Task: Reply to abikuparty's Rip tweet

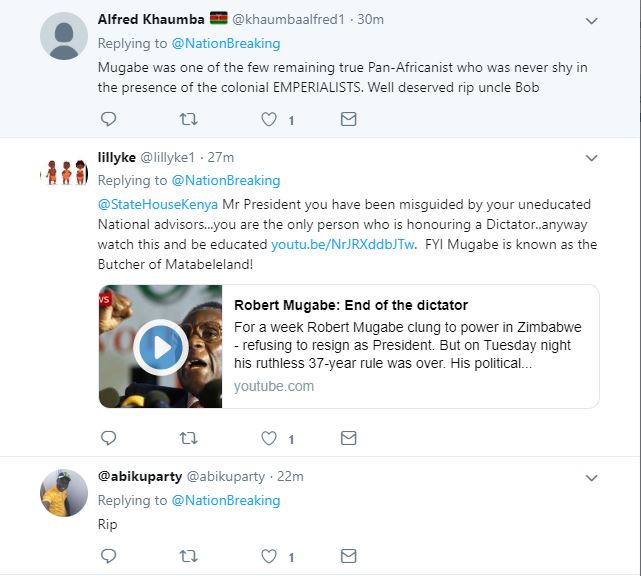Action: [109, 556]
